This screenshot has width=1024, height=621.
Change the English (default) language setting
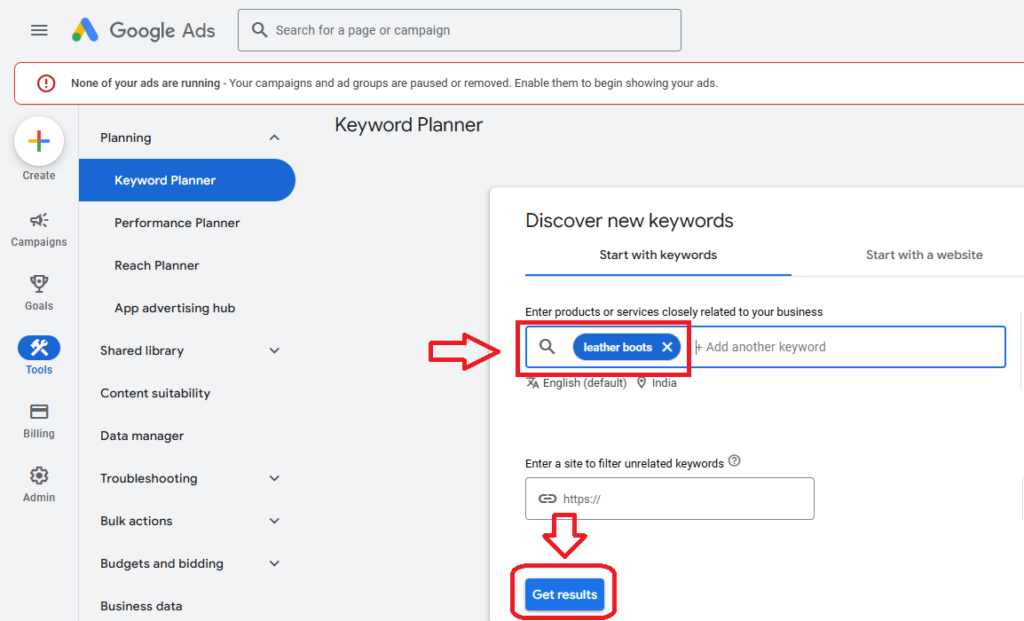[577, 383]
